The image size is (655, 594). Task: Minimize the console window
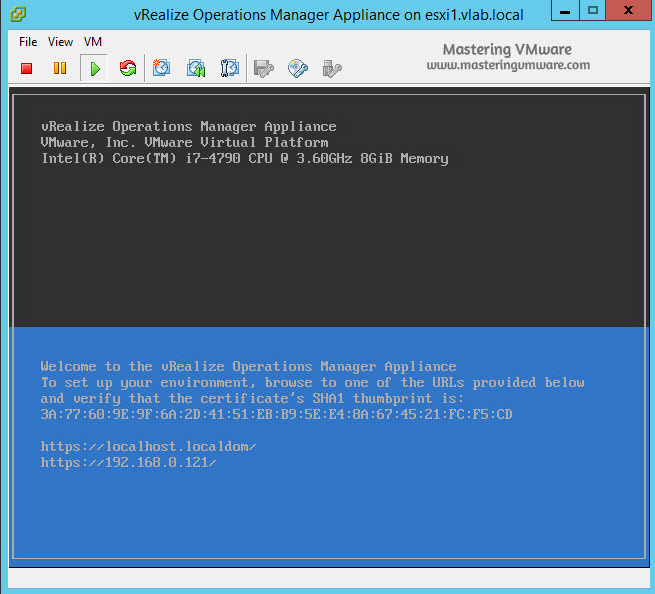click(x=565, y=10)
